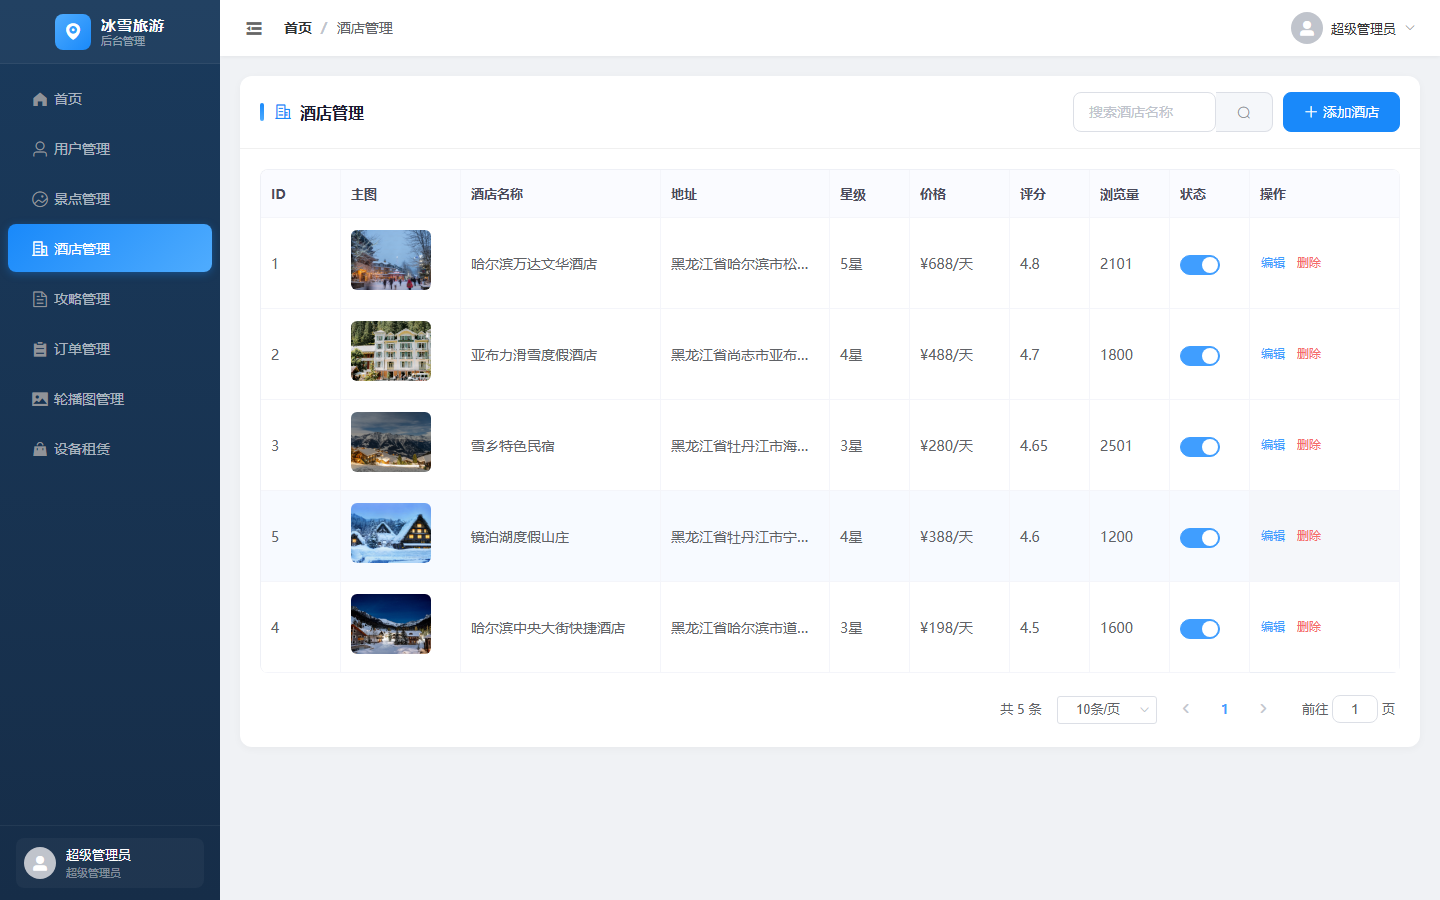The image size is (1440, 900).
Task: Toggle status switch for 雪乡特色民宿
Action: click(x=1200, y=447)
